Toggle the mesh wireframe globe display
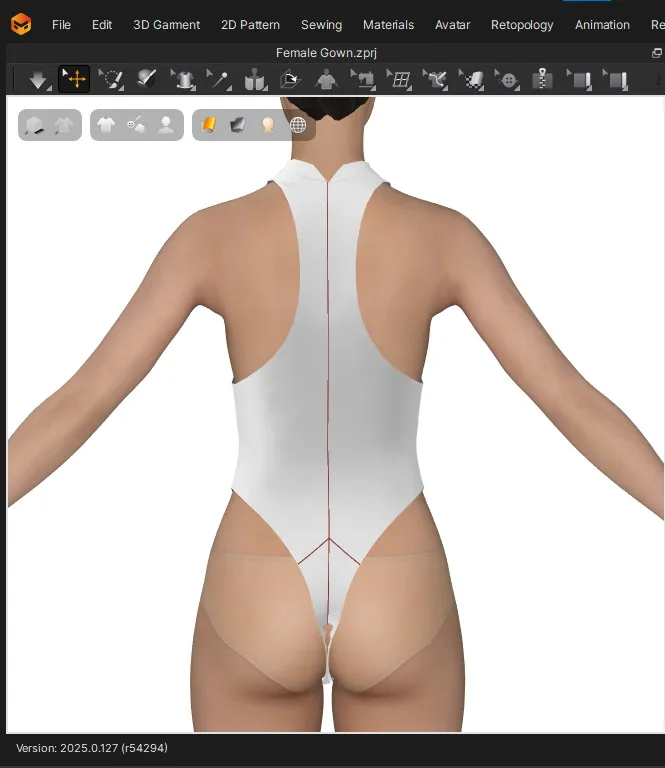Screen dimensions: 665x768 point(298,125)
